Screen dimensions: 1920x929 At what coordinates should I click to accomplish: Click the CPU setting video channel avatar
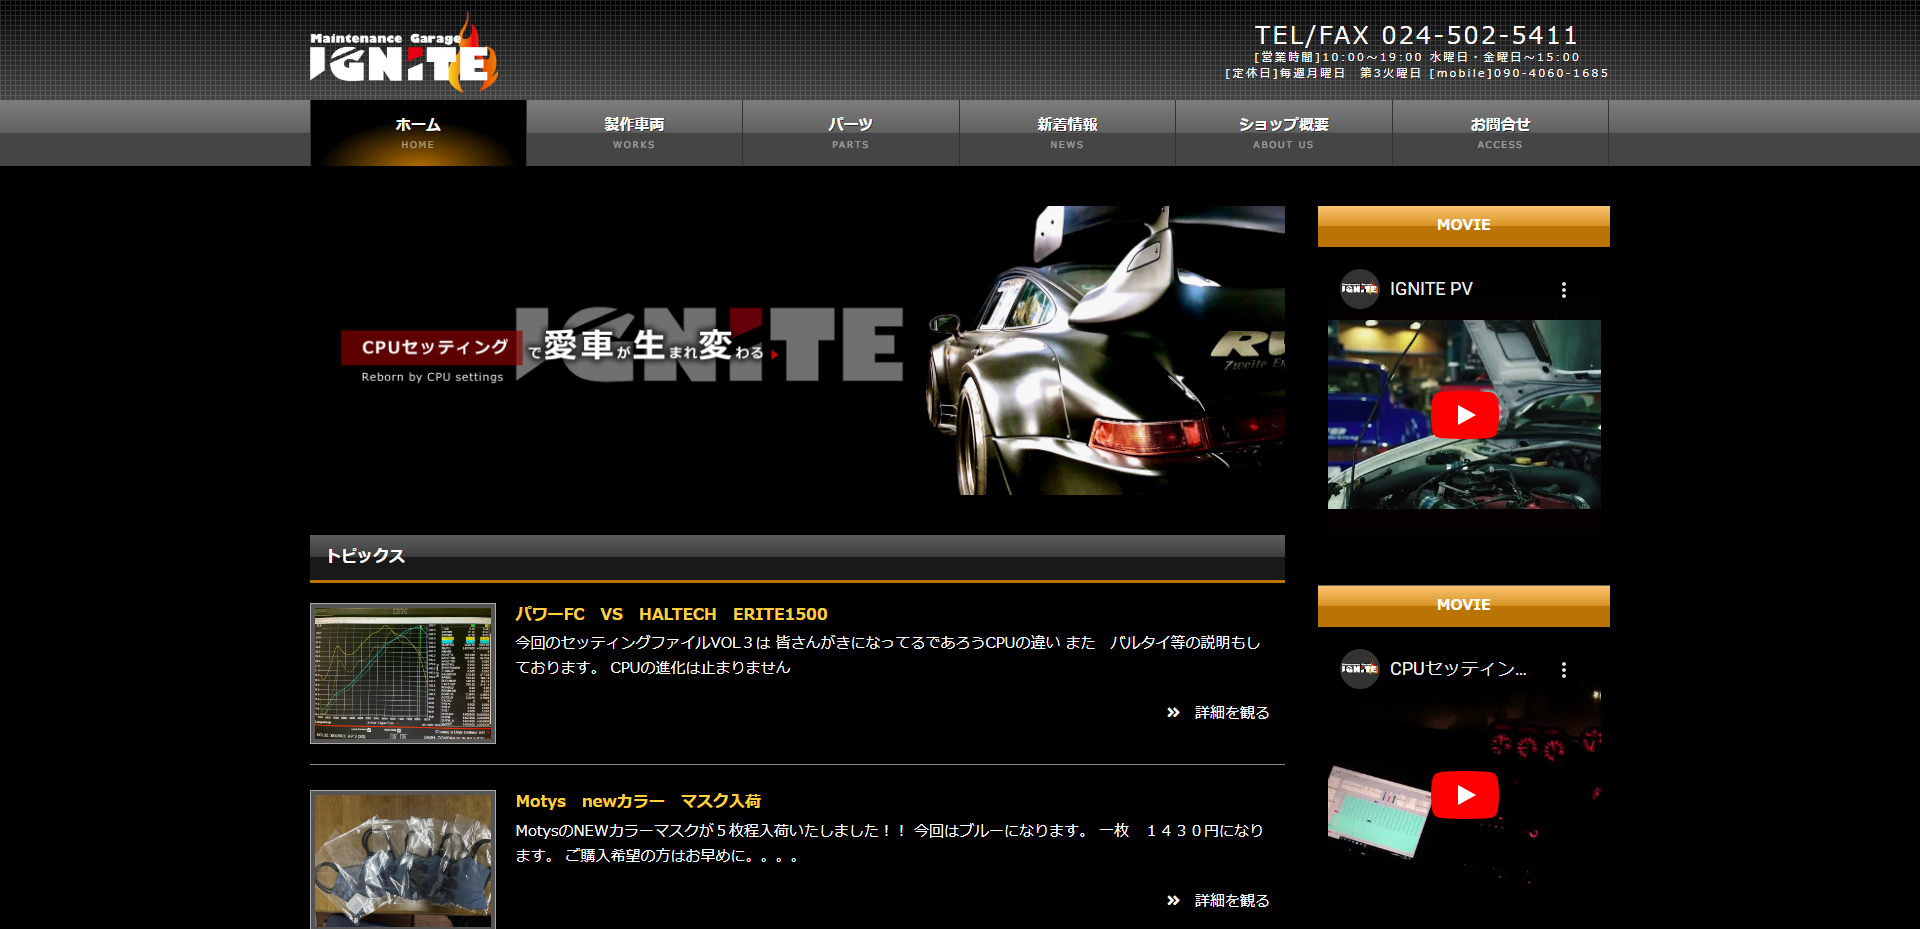1359,669
